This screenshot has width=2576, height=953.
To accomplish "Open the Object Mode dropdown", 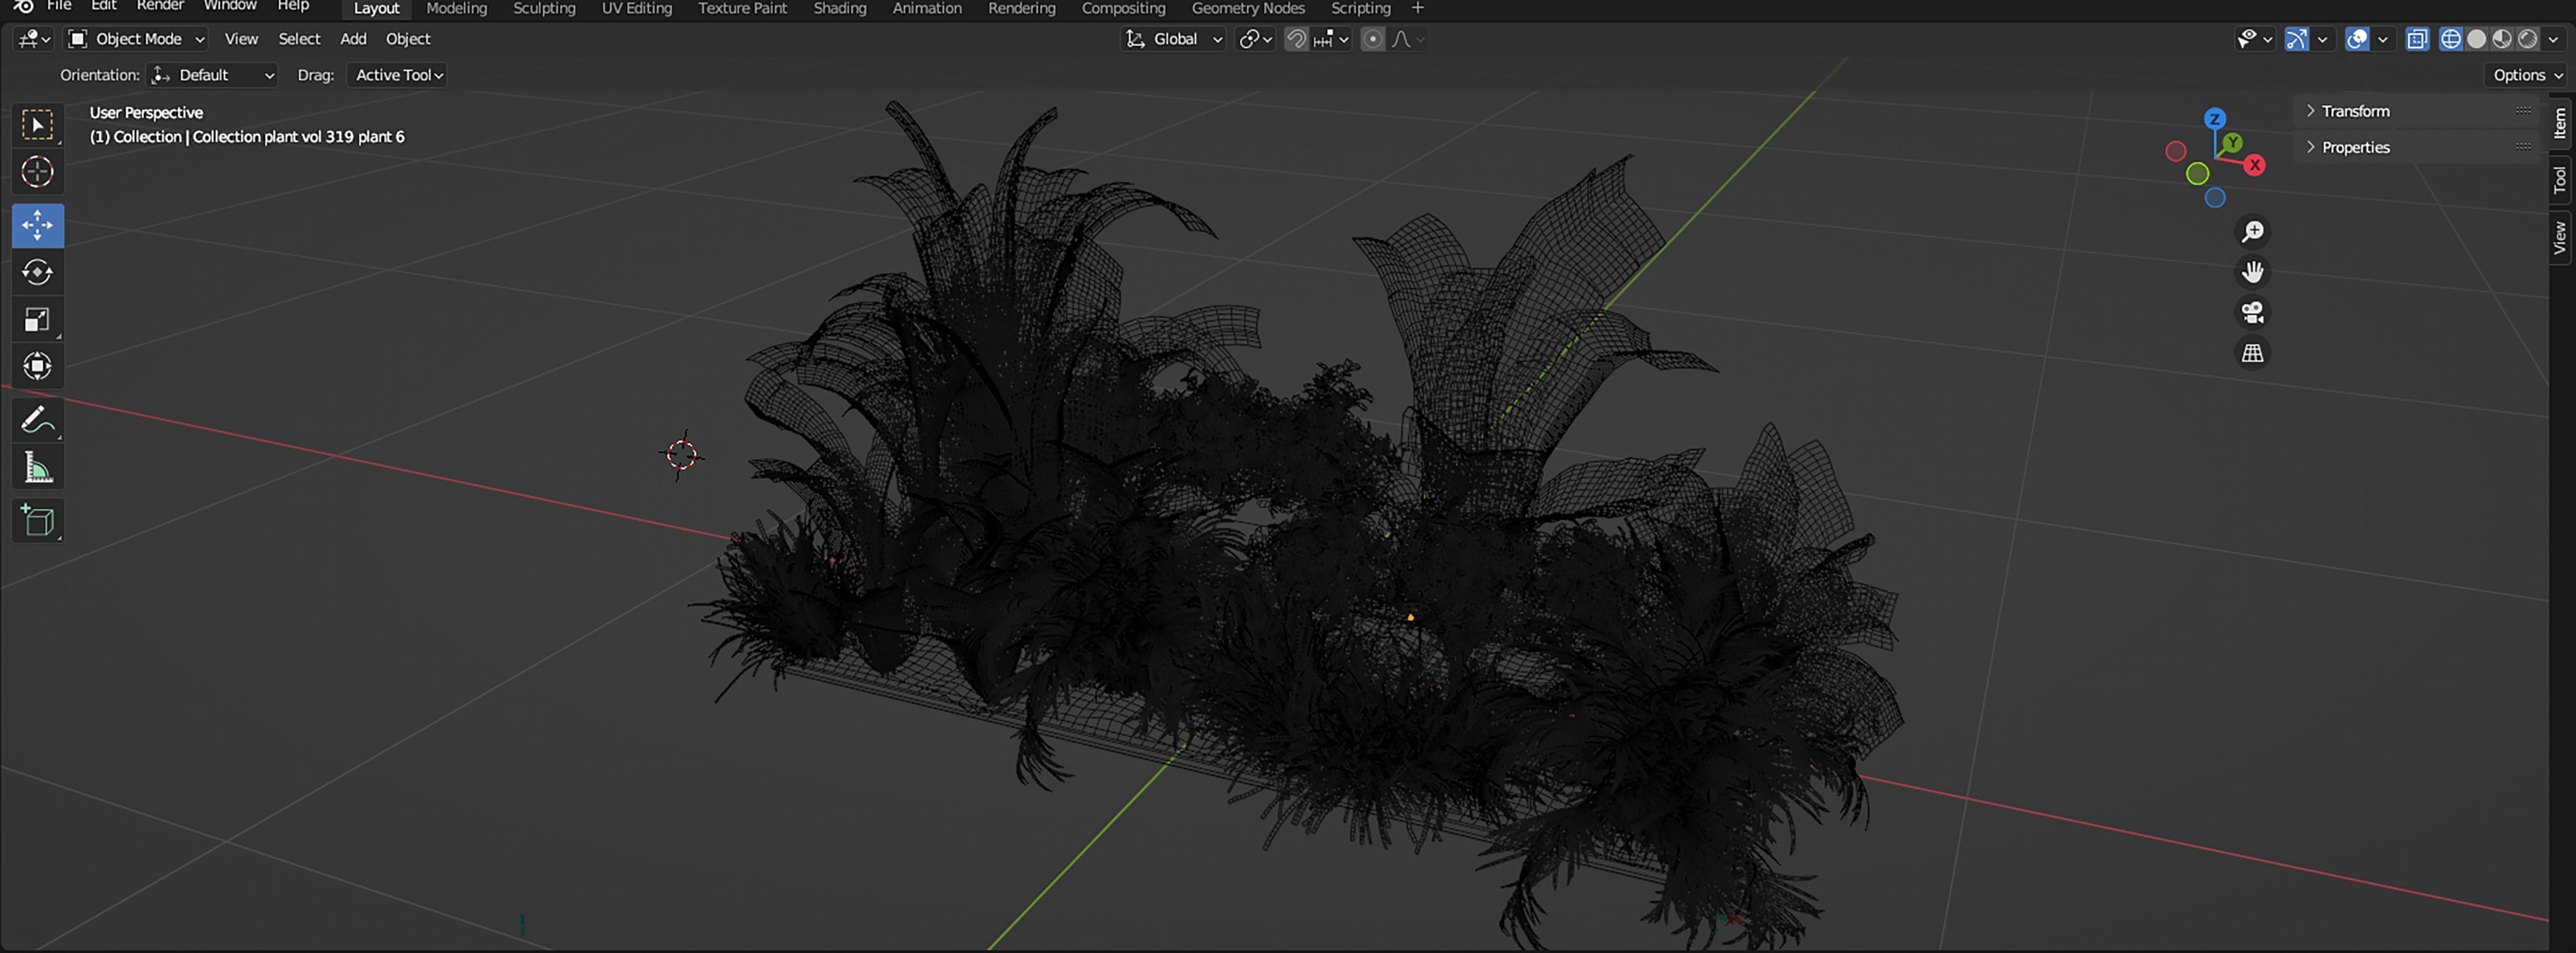I will [137, 39].
